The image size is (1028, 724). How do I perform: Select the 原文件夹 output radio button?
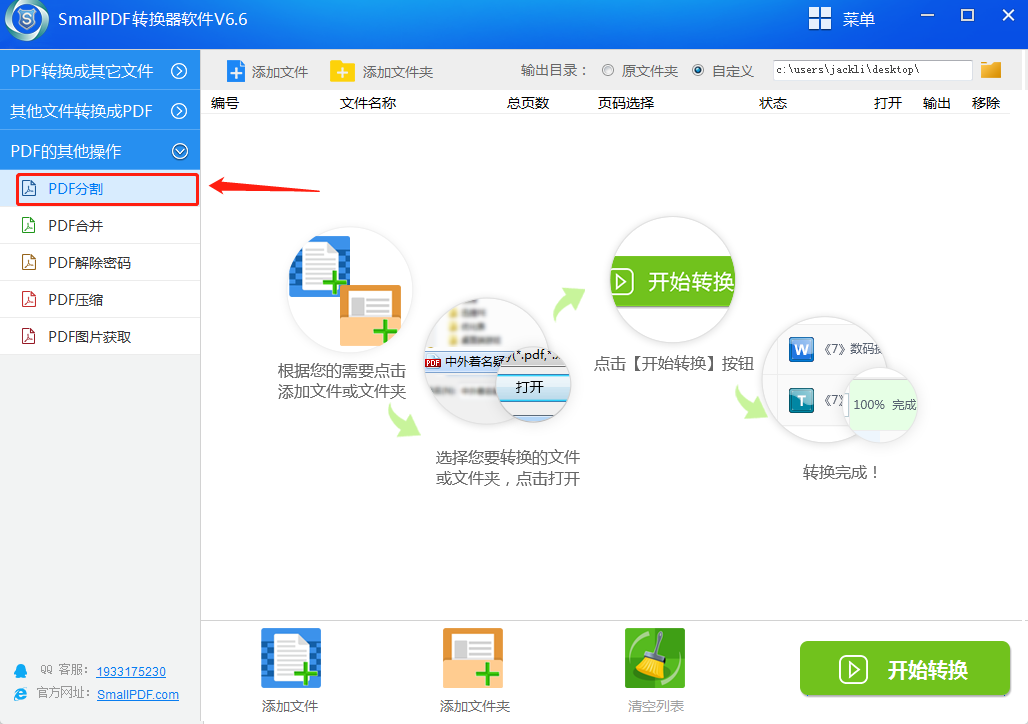pos(608,71)
